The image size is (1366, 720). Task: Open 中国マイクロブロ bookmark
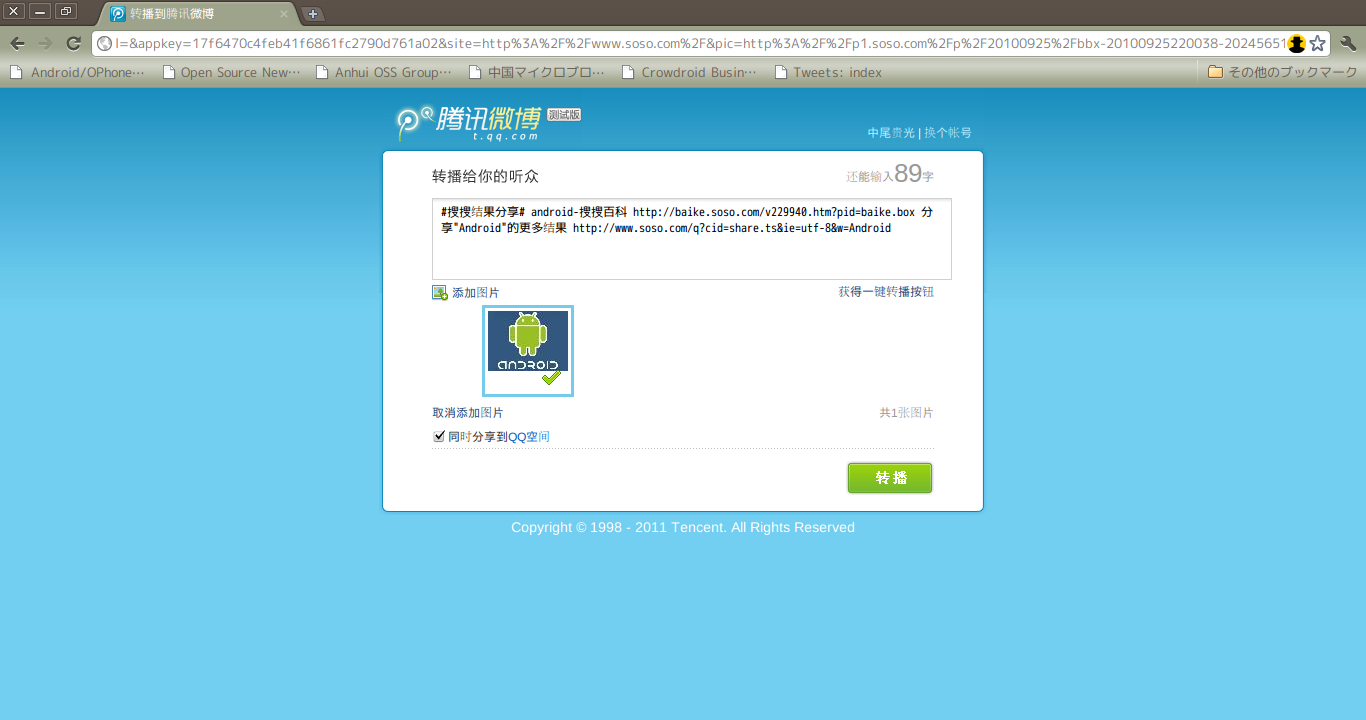pyautogui.click(x=537, y=72)
